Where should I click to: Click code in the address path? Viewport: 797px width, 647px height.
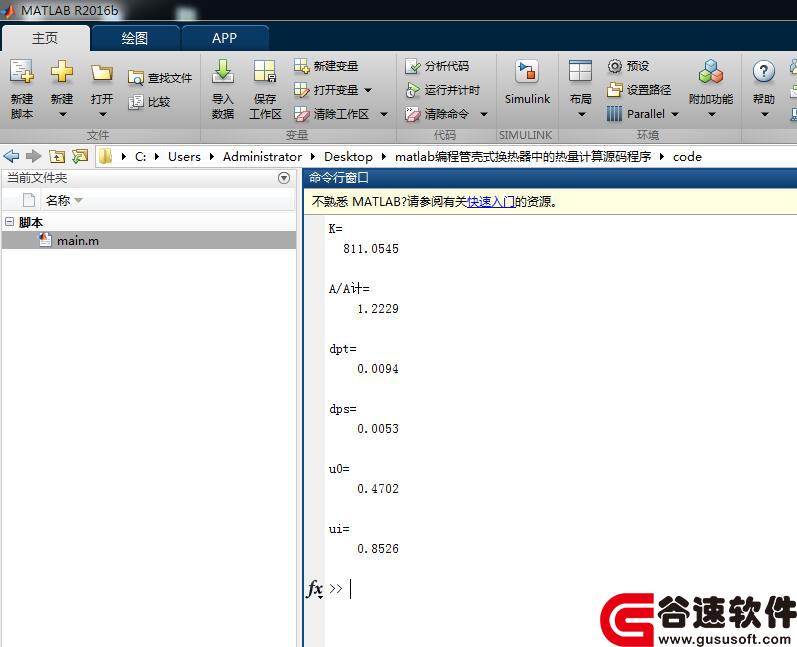click(687, 157)
